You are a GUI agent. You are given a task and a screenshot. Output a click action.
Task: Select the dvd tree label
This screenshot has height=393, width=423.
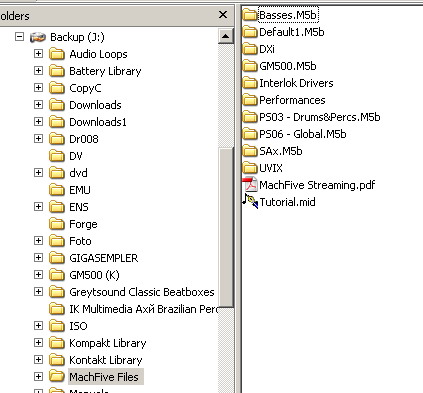[x=78, y=173]
